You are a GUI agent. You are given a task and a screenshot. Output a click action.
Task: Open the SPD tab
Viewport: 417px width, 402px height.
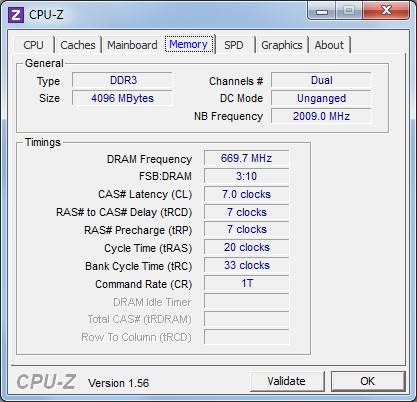click(234, 45)
